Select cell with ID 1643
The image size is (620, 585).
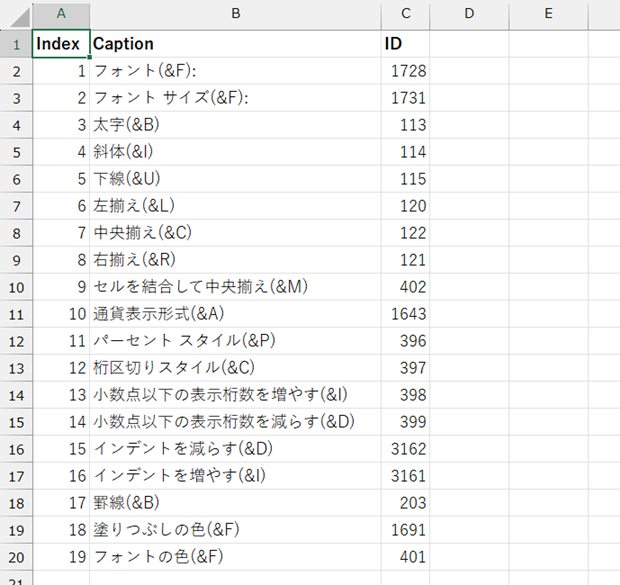[x=406, y=314]
